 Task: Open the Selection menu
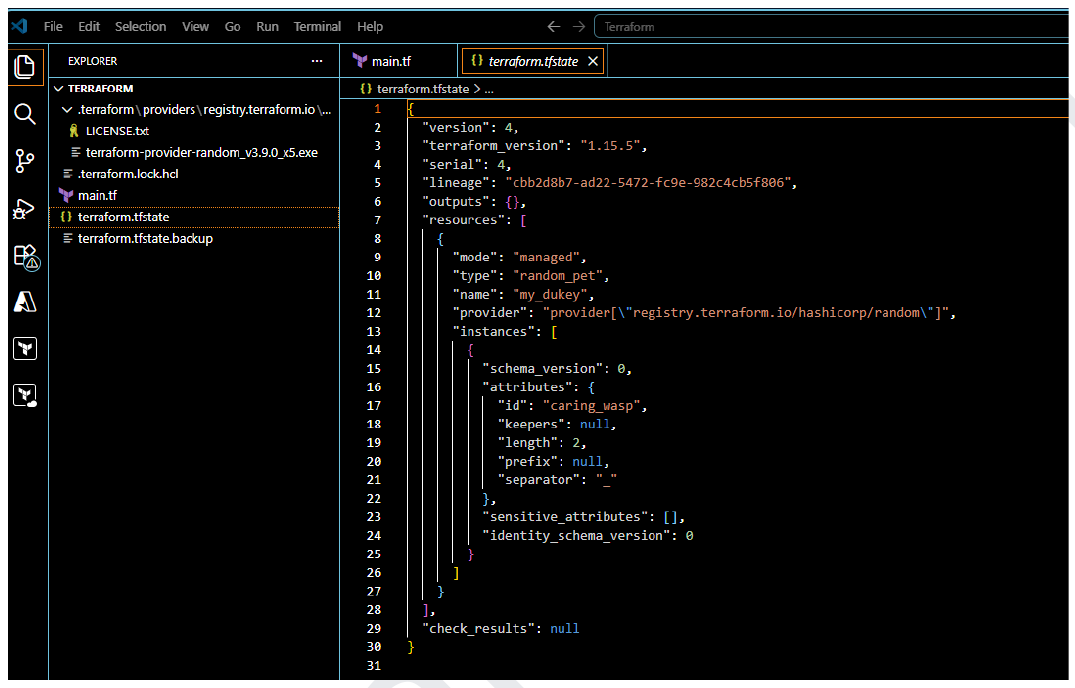[141, 26]
